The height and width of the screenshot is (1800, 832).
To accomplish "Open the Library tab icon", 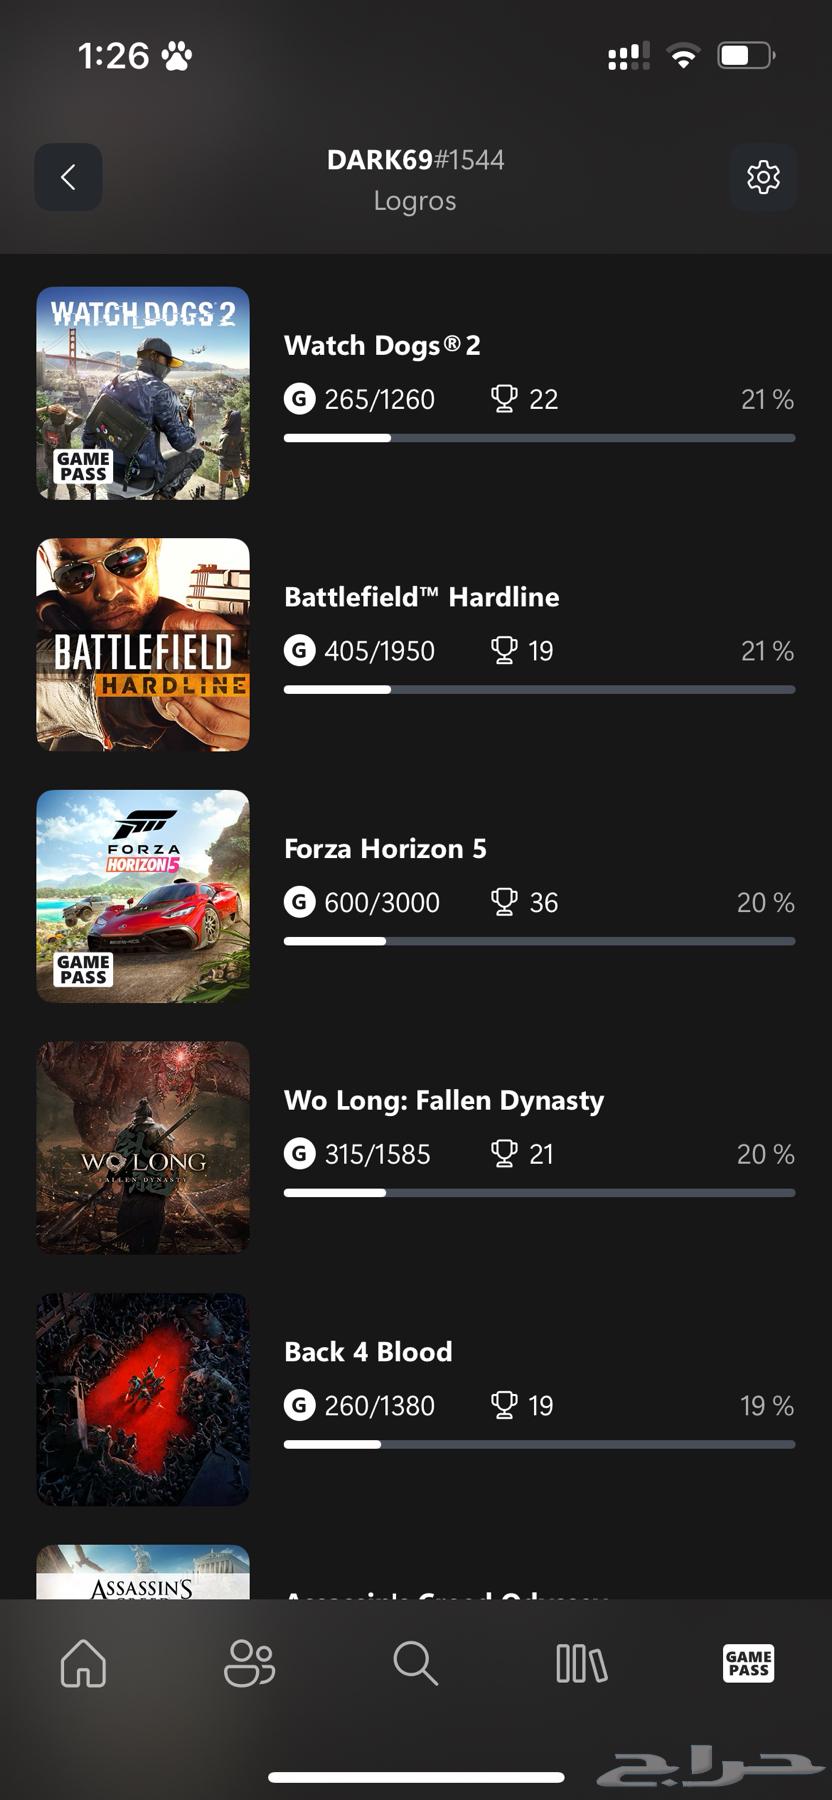I will click(x=581, y=1663).
